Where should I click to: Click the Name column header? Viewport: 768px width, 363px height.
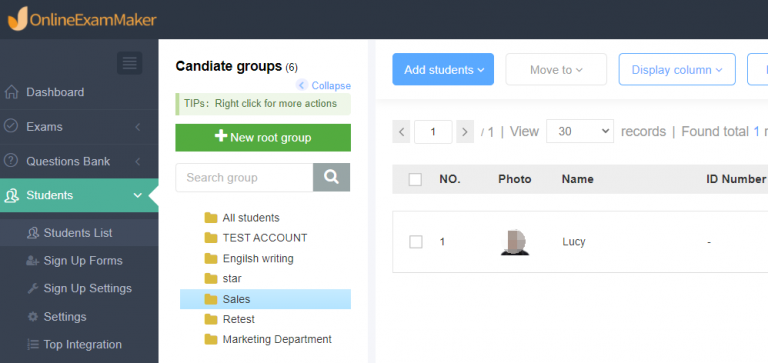click(577, 179)
